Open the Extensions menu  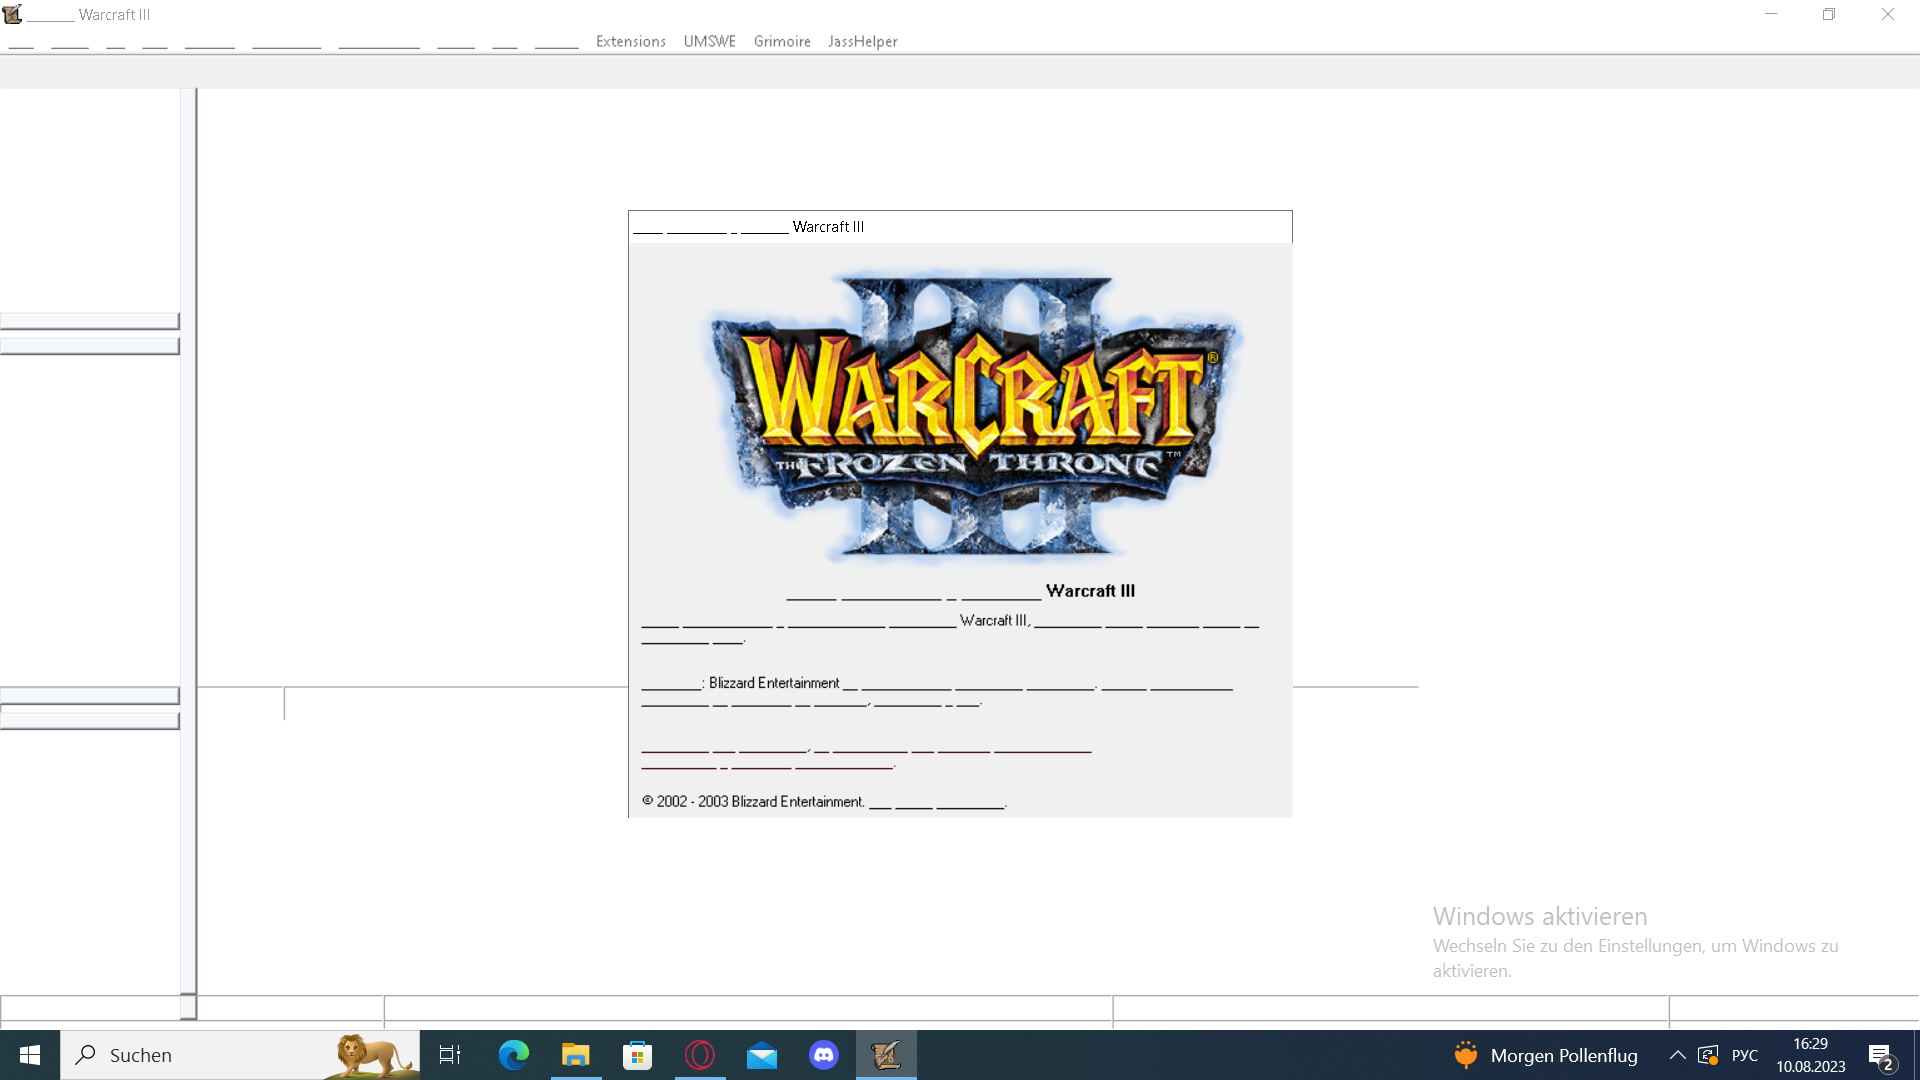click(x=630, y=41)
